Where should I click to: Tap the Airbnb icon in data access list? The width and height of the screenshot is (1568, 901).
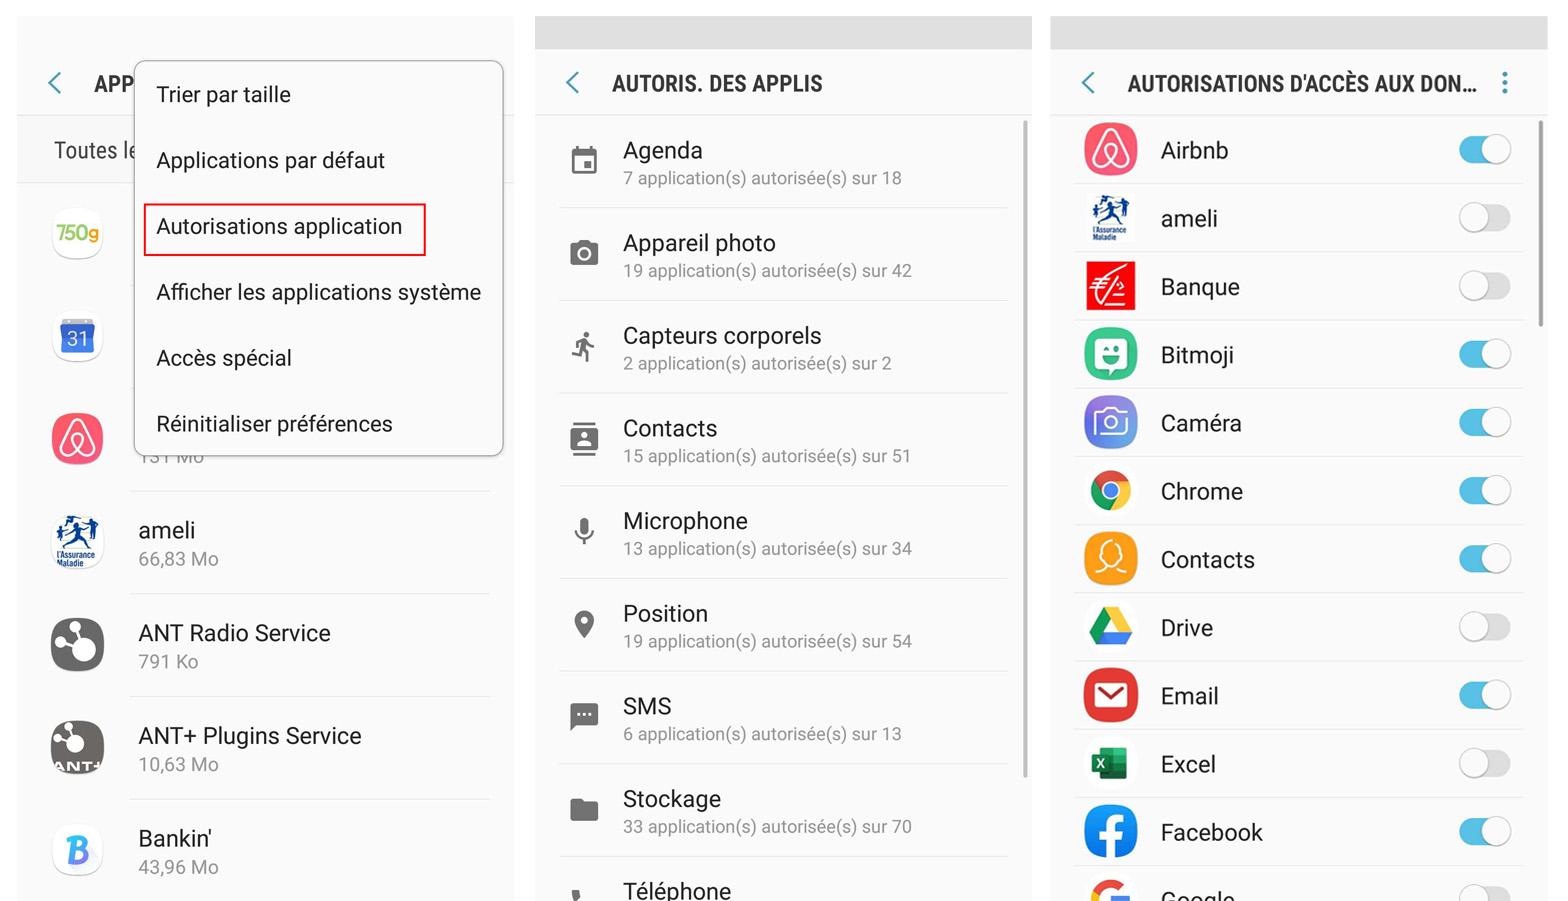pyautogui.click(x=1110, y=150)
